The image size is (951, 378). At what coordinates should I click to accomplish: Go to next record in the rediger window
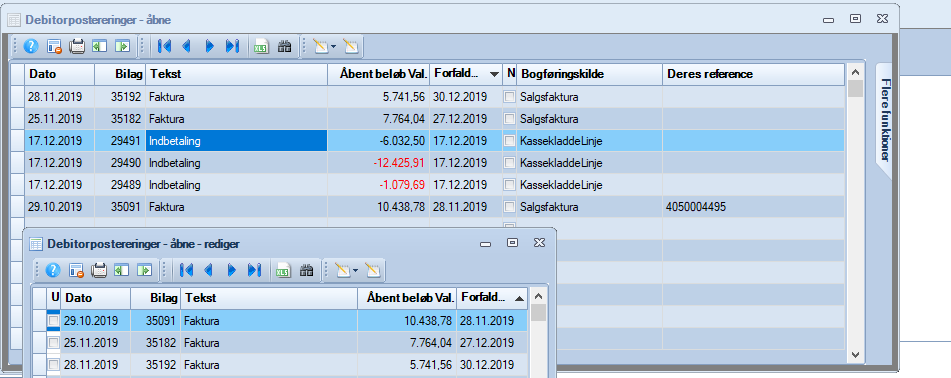coord(231,270)
